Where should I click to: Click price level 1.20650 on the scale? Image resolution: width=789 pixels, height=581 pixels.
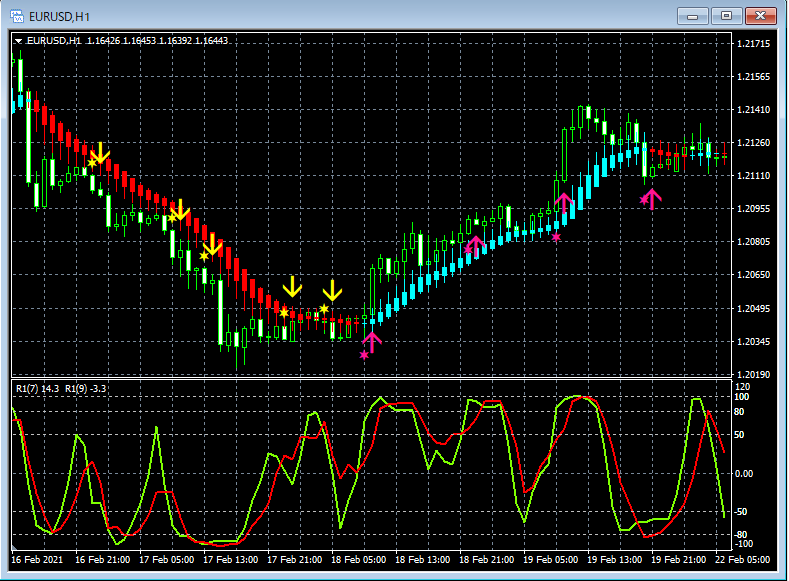click(x=753, y=275)
